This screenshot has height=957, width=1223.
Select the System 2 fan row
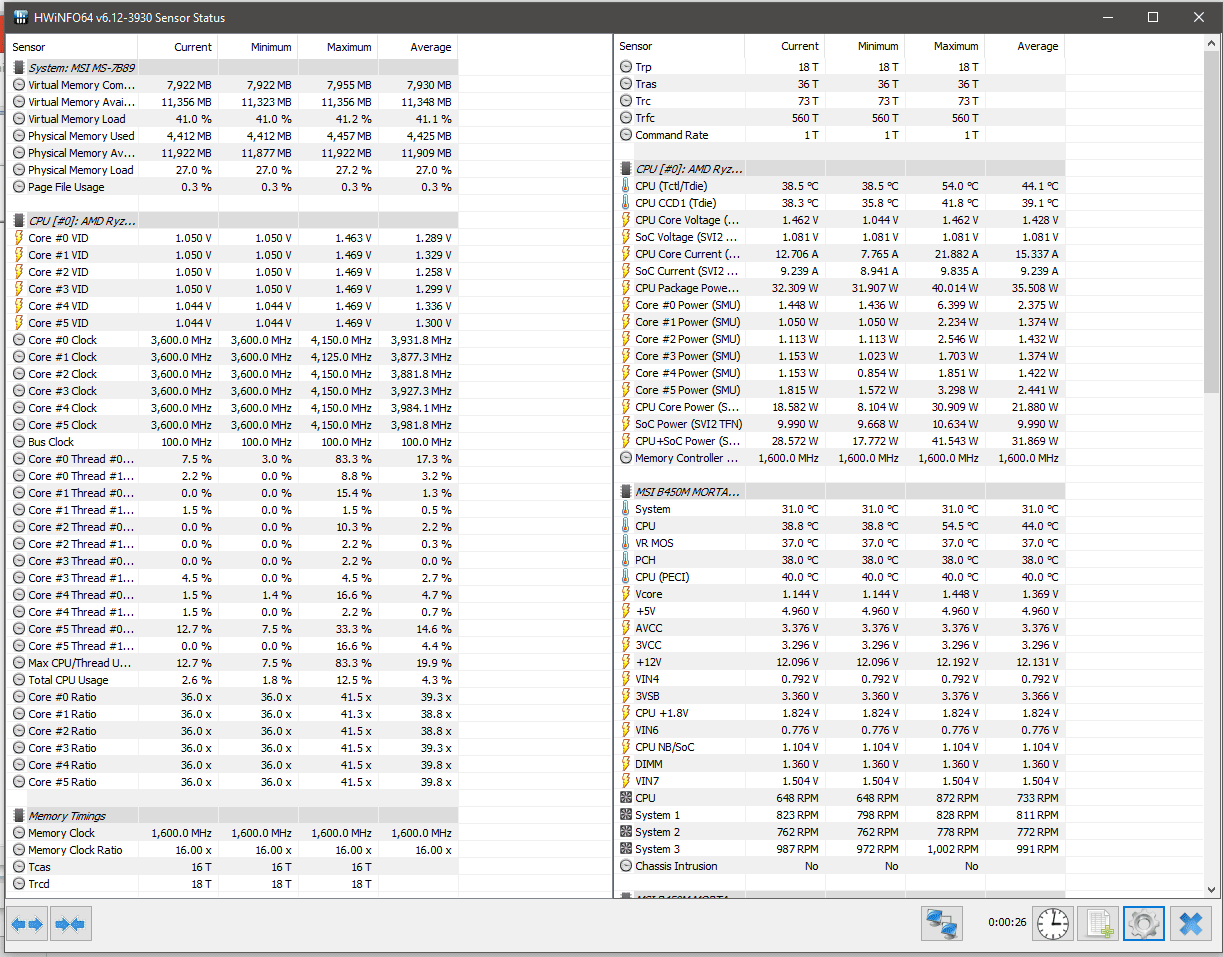coord(841,832)
